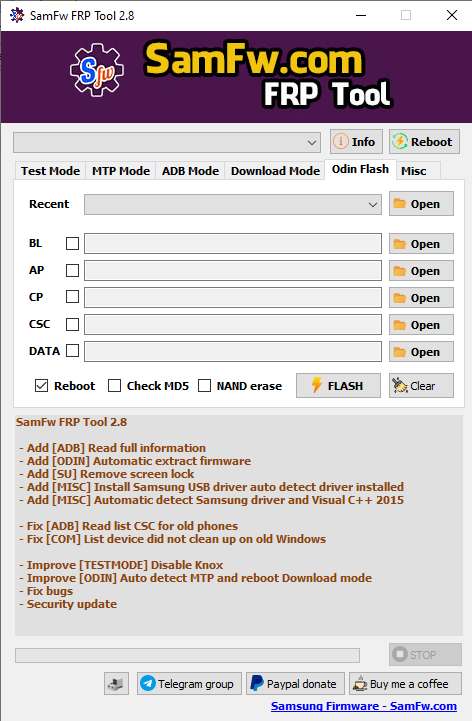Open file browser for Recent row
Image resolution: width=472 pixels, height=721 pixels.
pos(421,204)
